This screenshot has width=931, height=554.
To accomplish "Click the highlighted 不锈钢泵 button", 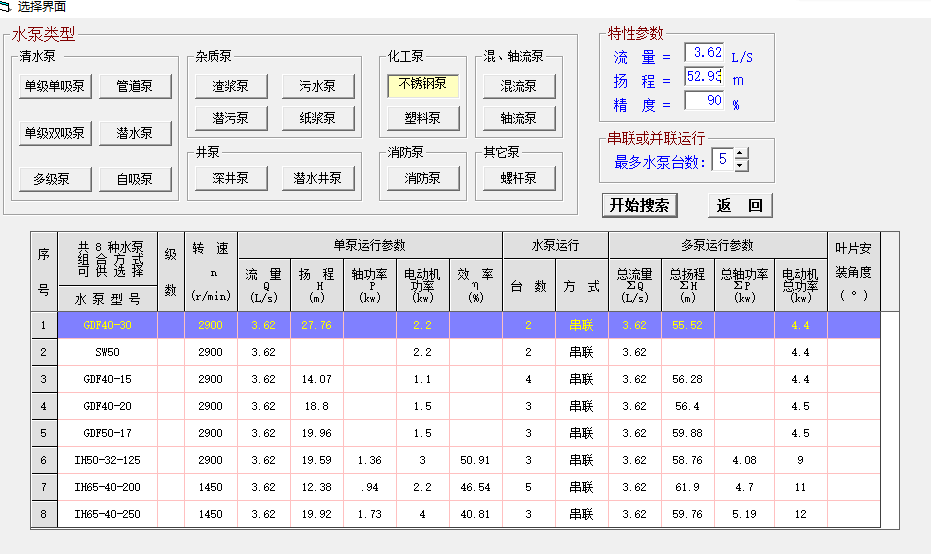I will [423, 85].
